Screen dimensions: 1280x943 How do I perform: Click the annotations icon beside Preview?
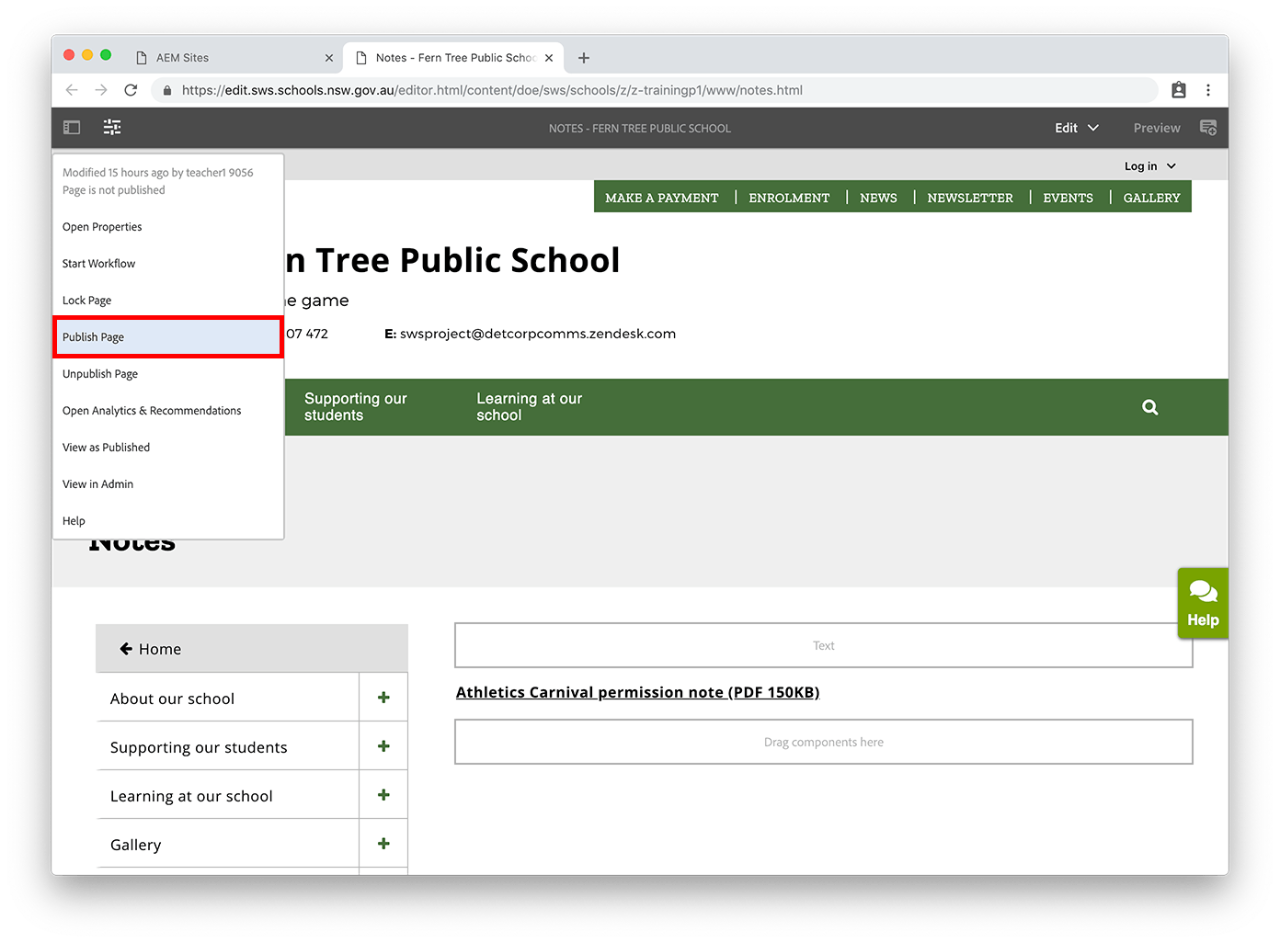pyautogui.click(x=1208, y=128)
